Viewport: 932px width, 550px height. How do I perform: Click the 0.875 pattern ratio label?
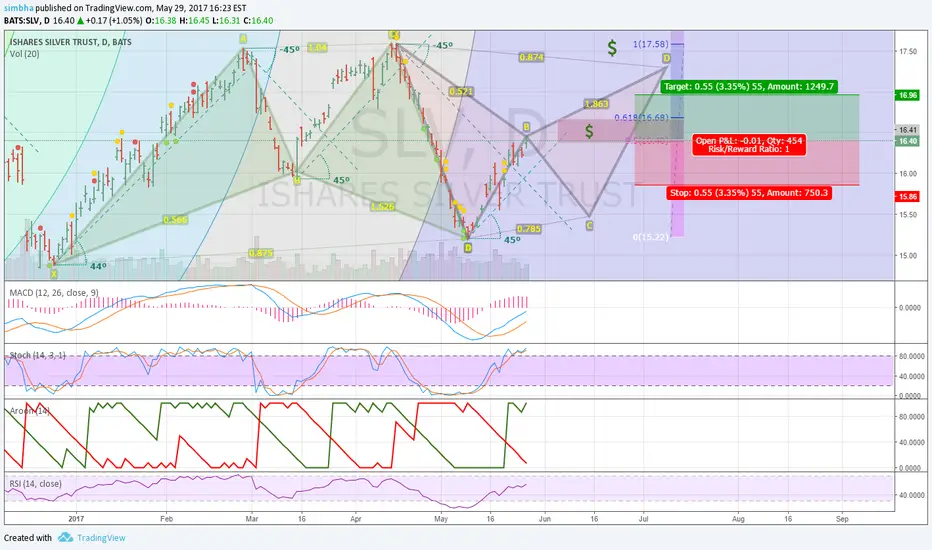pyautogui.click(x=260, y=253)
